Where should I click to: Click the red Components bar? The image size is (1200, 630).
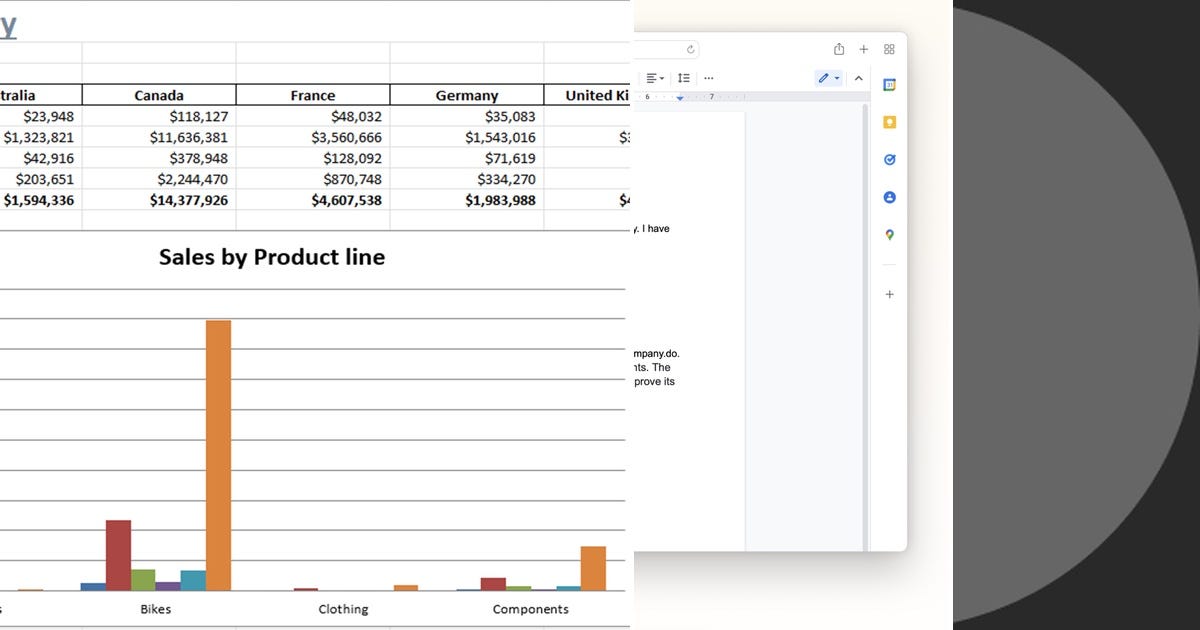493,584
